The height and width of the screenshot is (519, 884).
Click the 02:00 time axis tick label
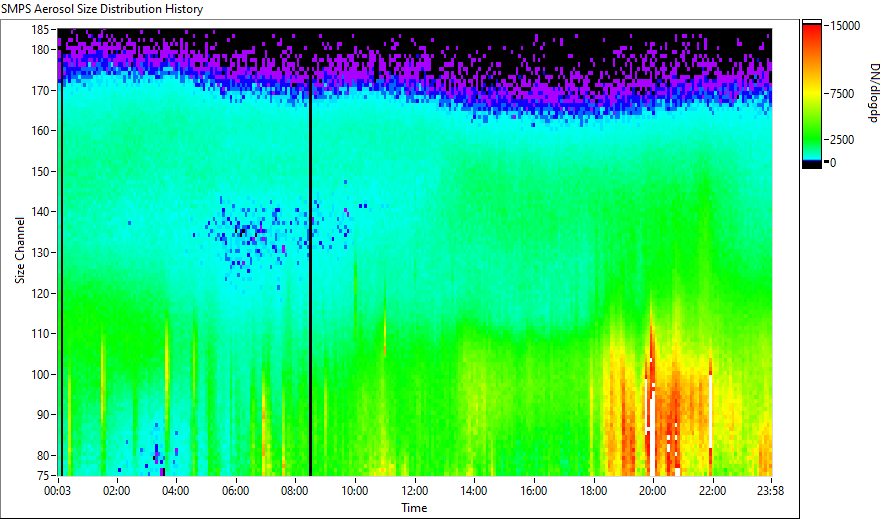point(117,491)
